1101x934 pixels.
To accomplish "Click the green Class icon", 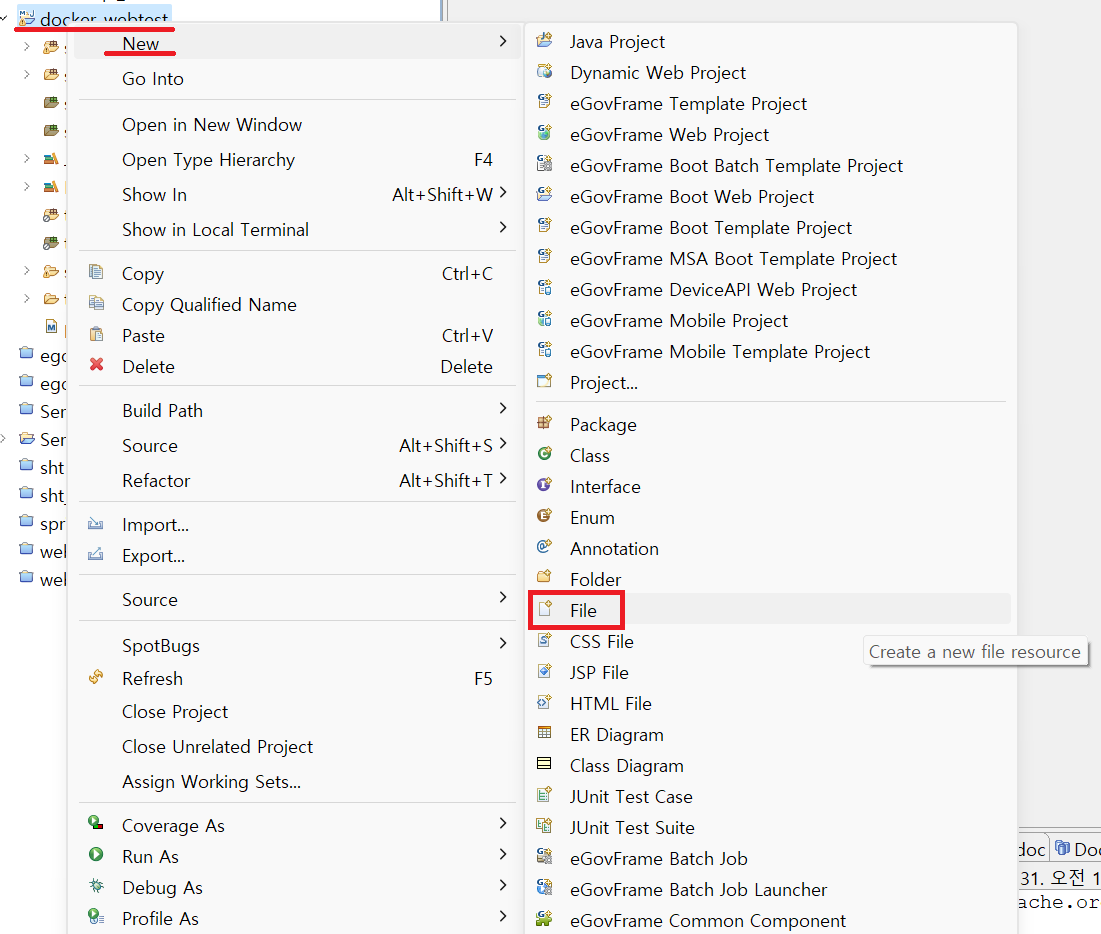I will 544,455.
